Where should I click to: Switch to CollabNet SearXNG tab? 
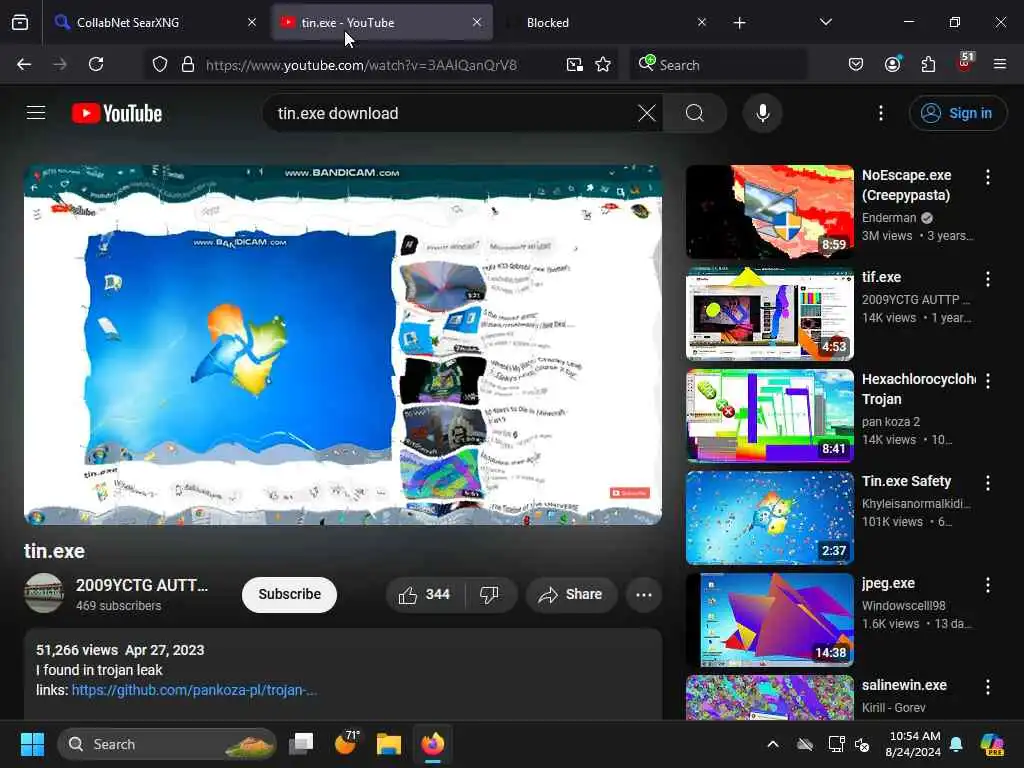click(x=155, y=22)
